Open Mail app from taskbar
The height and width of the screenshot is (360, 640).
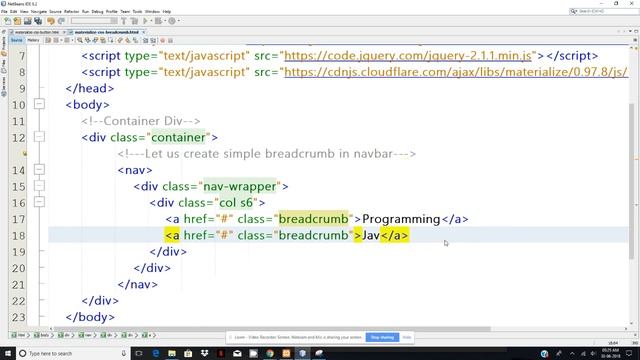(x=237, y=353)
